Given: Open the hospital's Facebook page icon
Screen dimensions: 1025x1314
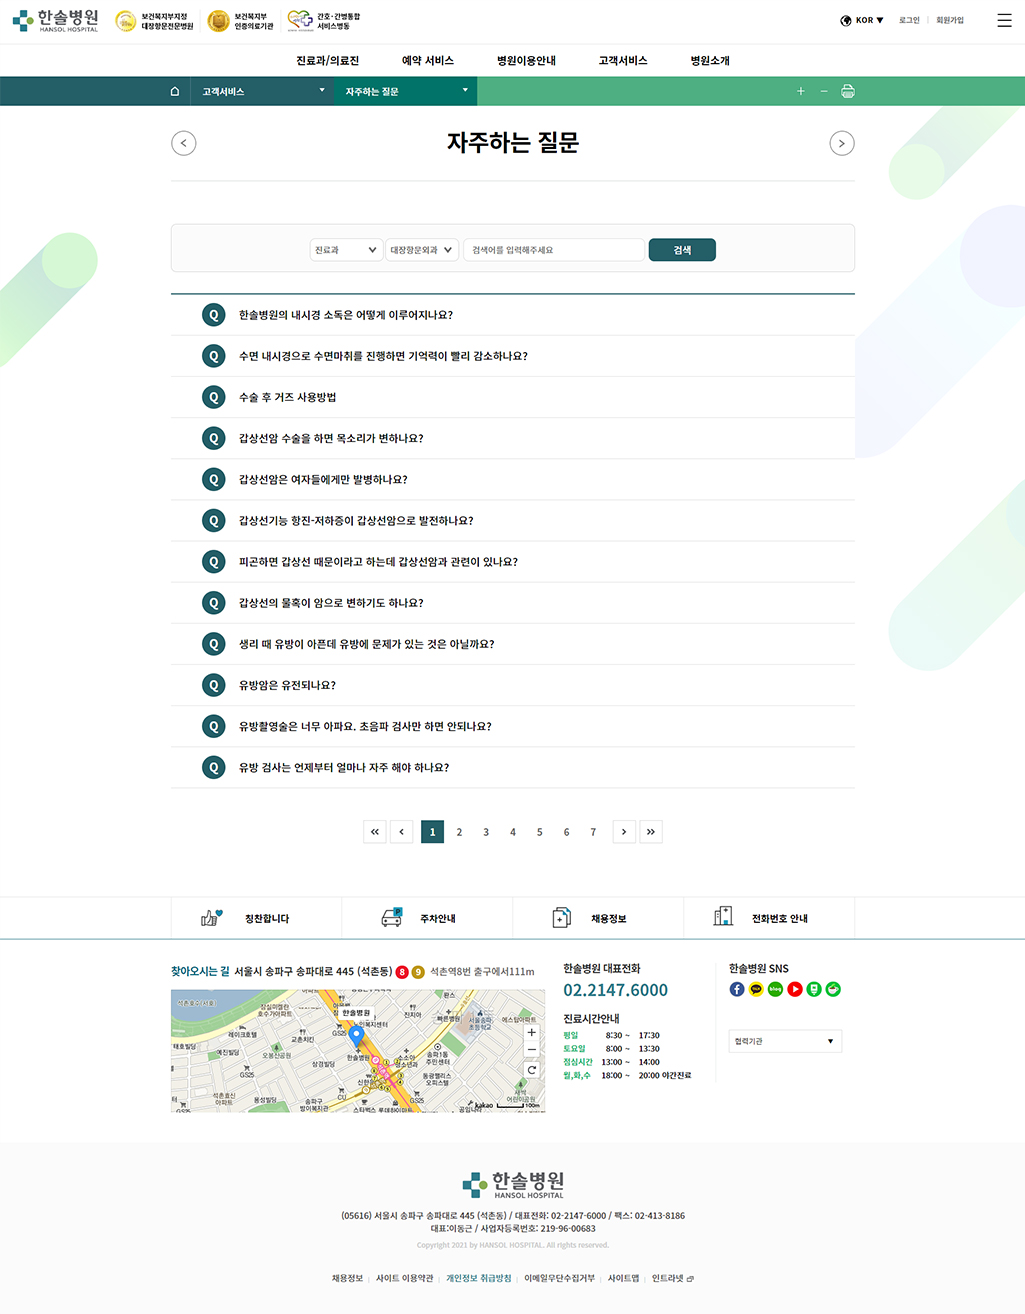Looking at the screenshot, I should [x=737, y=989].
